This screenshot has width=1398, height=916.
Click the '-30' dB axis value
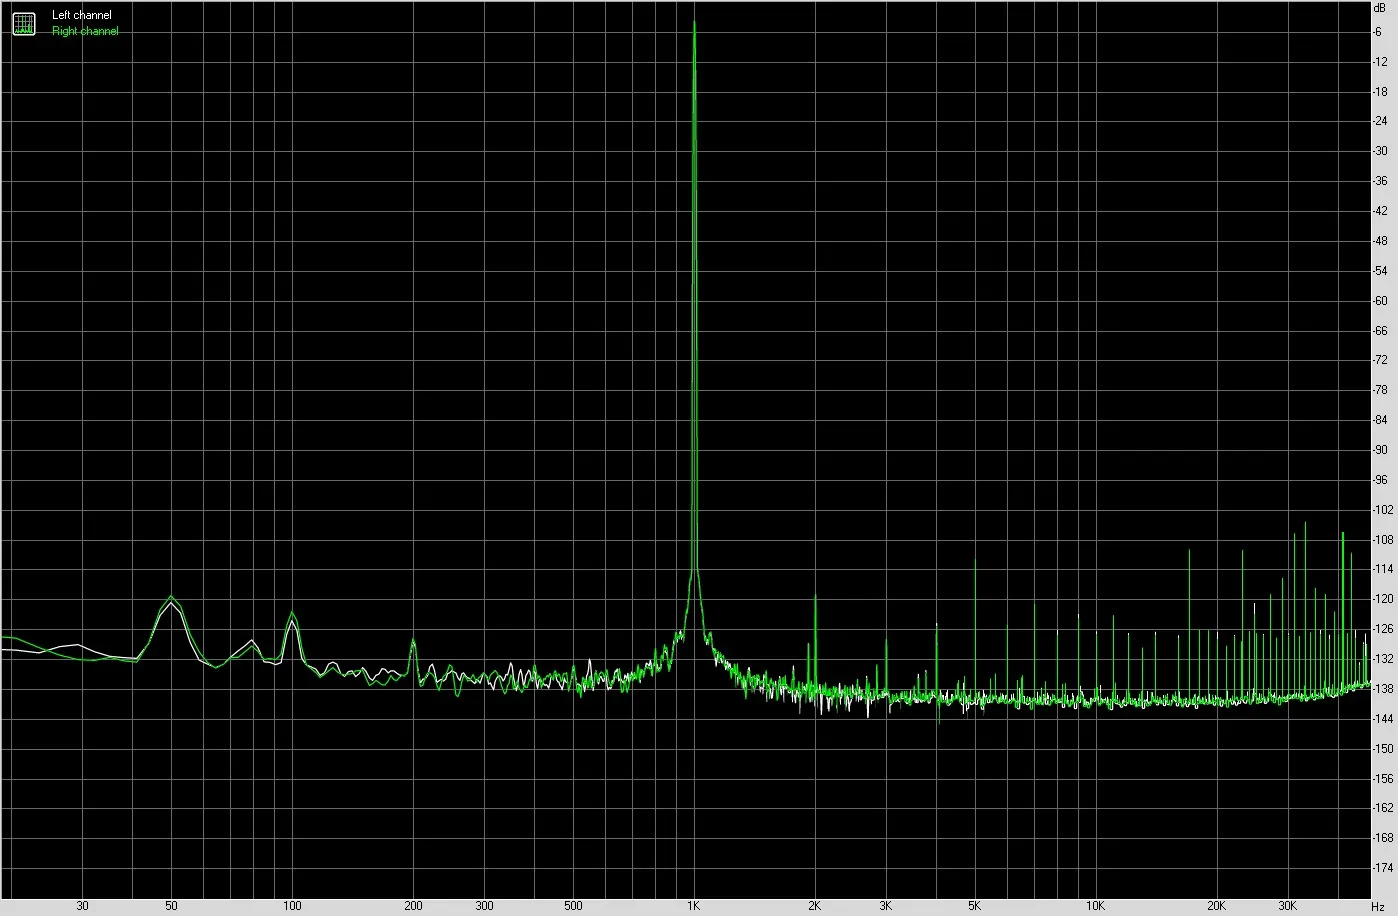(x=1381, y=151)
